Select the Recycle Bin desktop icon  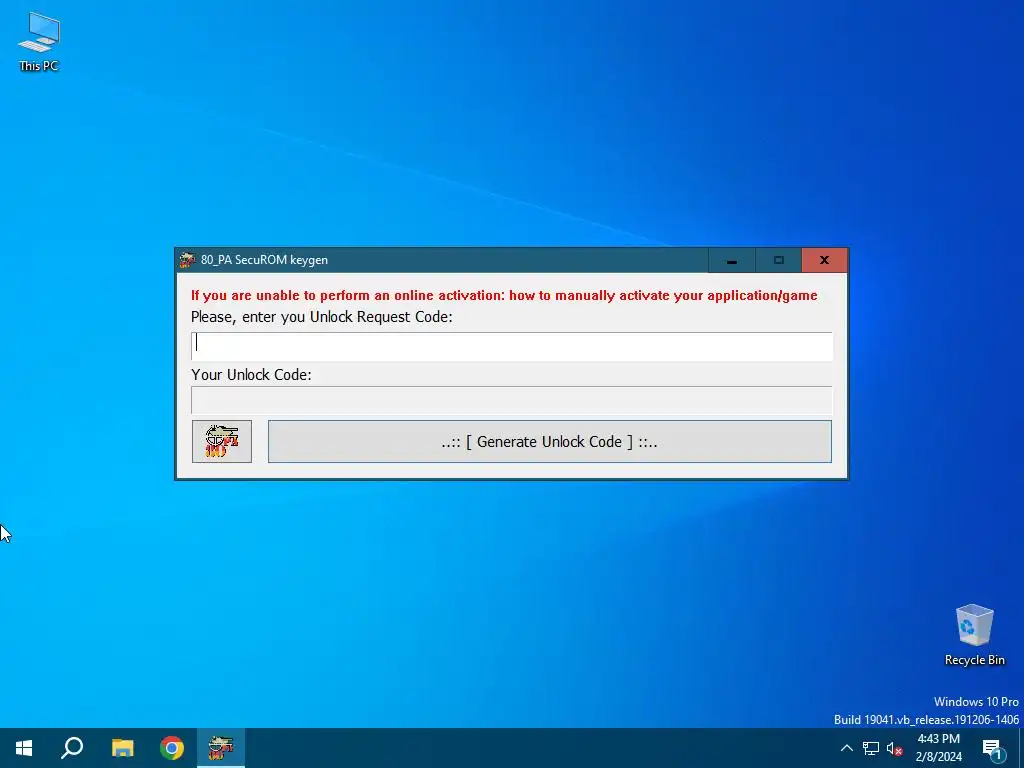point(974,635)
